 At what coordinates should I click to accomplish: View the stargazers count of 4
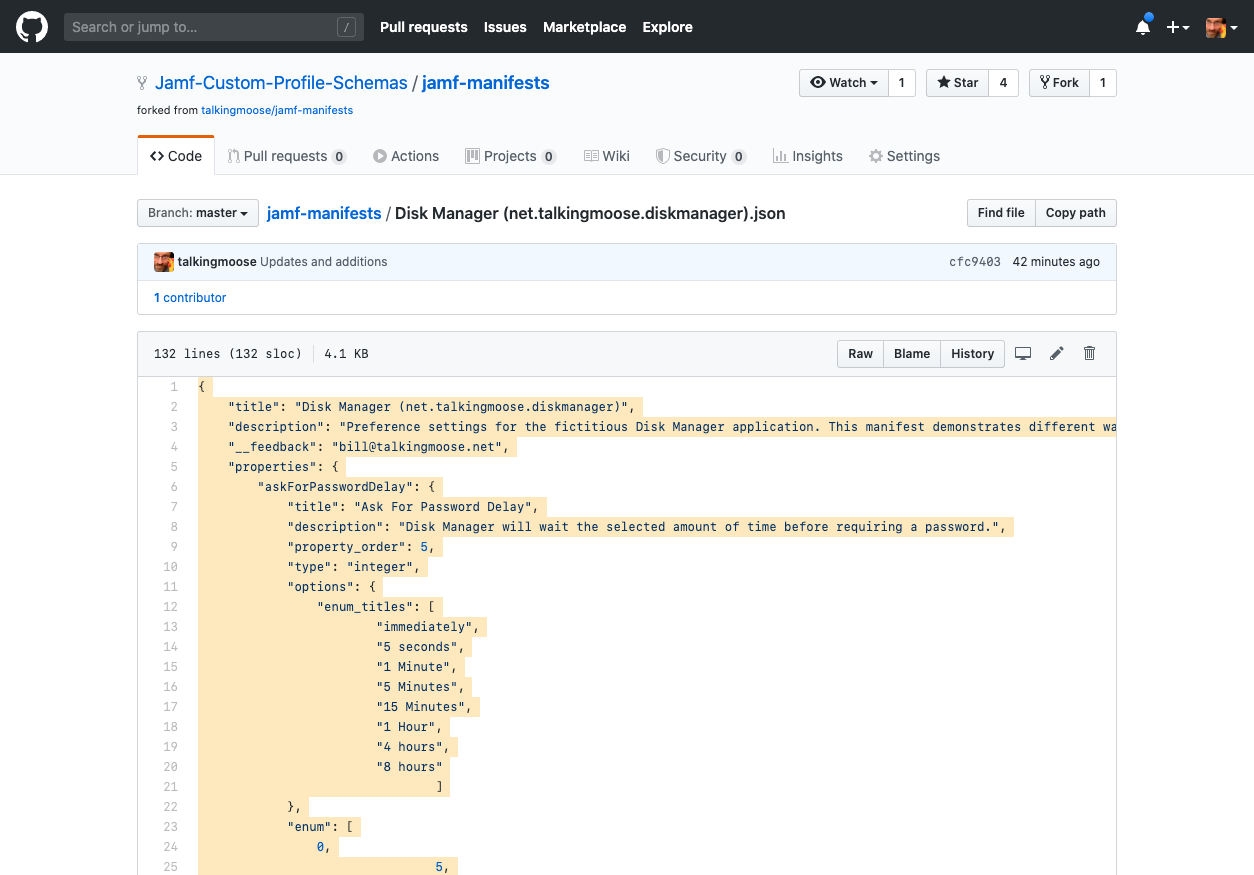tap(1004, 83)
